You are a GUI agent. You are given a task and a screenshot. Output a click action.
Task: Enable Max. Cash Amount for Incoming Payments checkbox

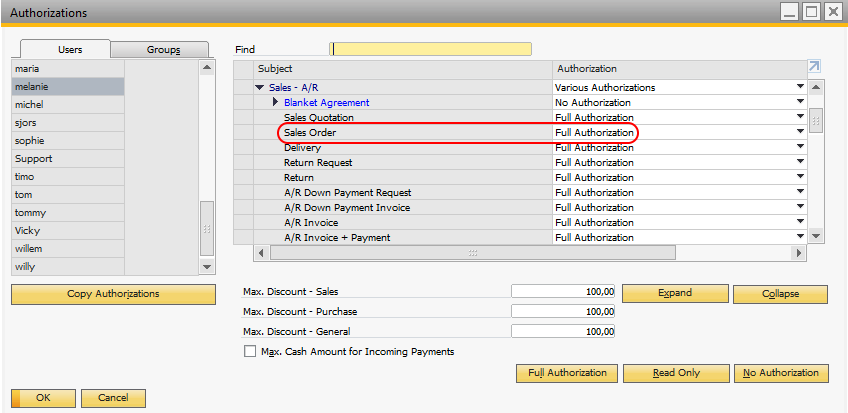pos(250,351)
